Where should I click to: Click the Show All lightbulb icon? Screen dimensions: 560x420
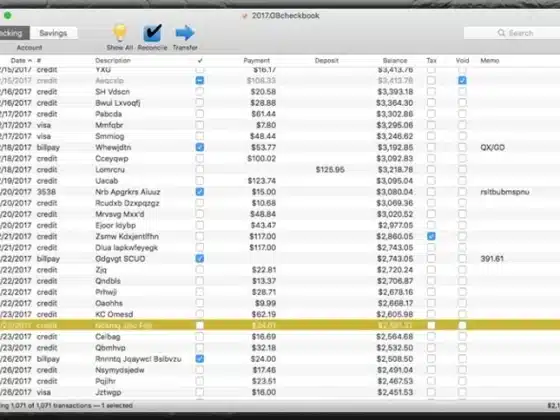click(x=120, y=33)
